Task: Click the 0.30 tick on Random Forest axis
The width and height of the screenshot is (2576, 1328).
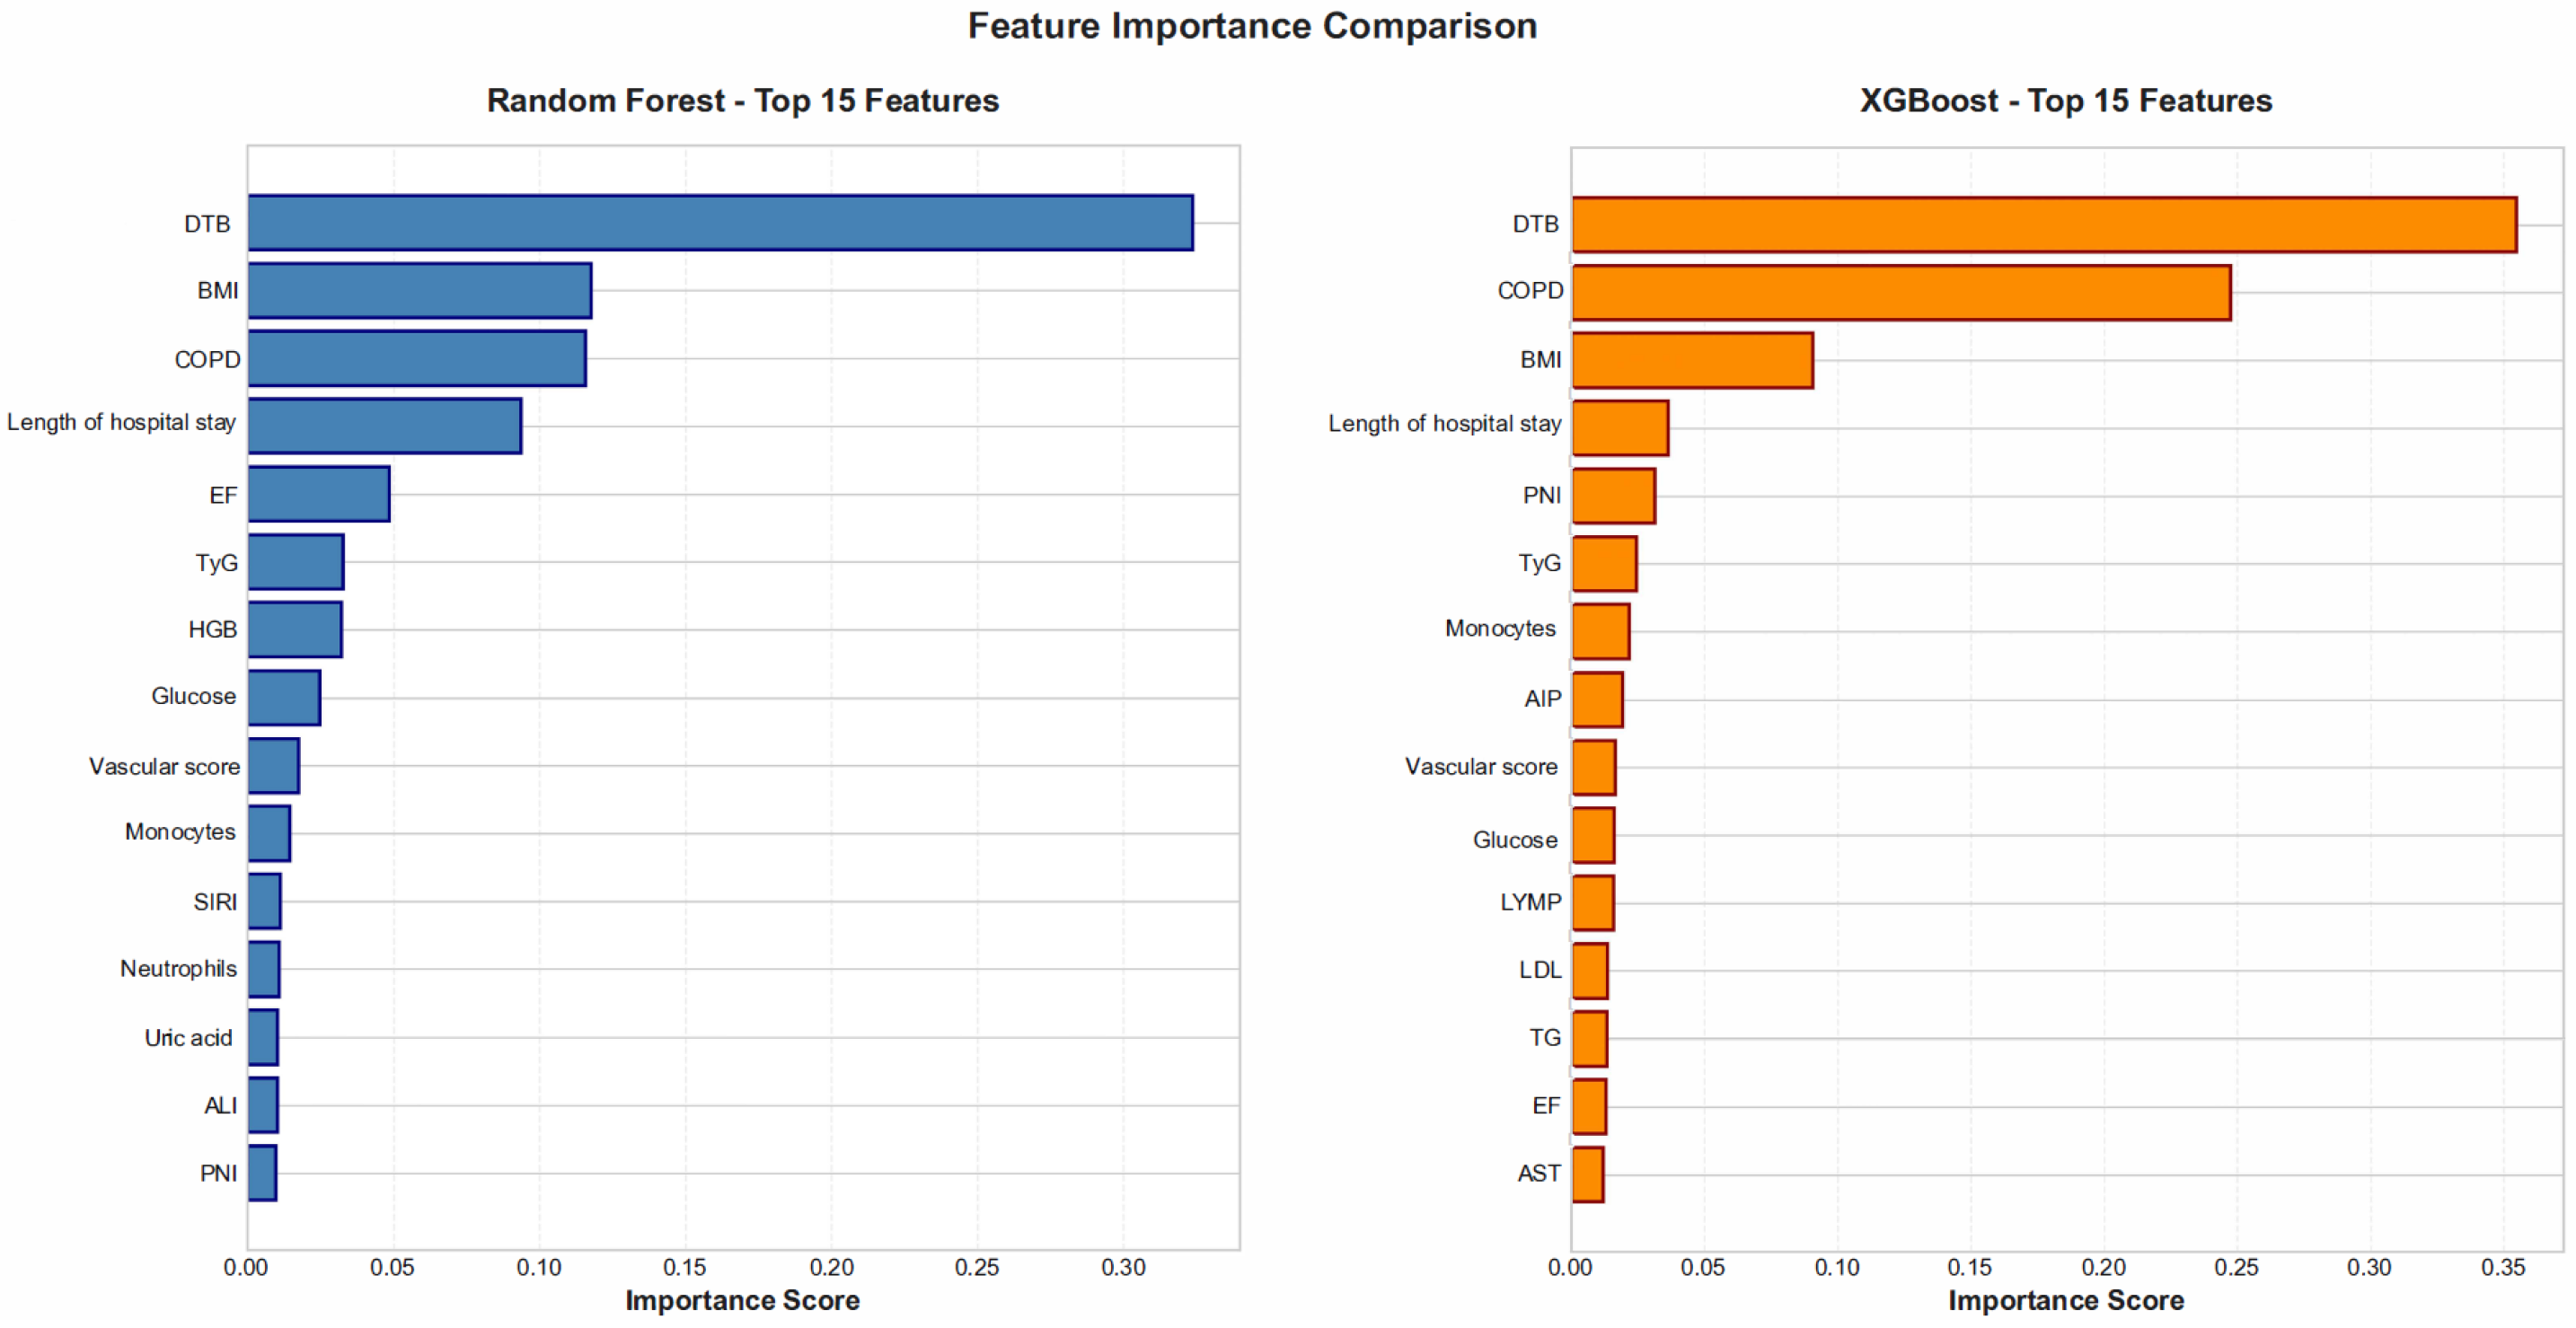Action: click(1124, 1268)
